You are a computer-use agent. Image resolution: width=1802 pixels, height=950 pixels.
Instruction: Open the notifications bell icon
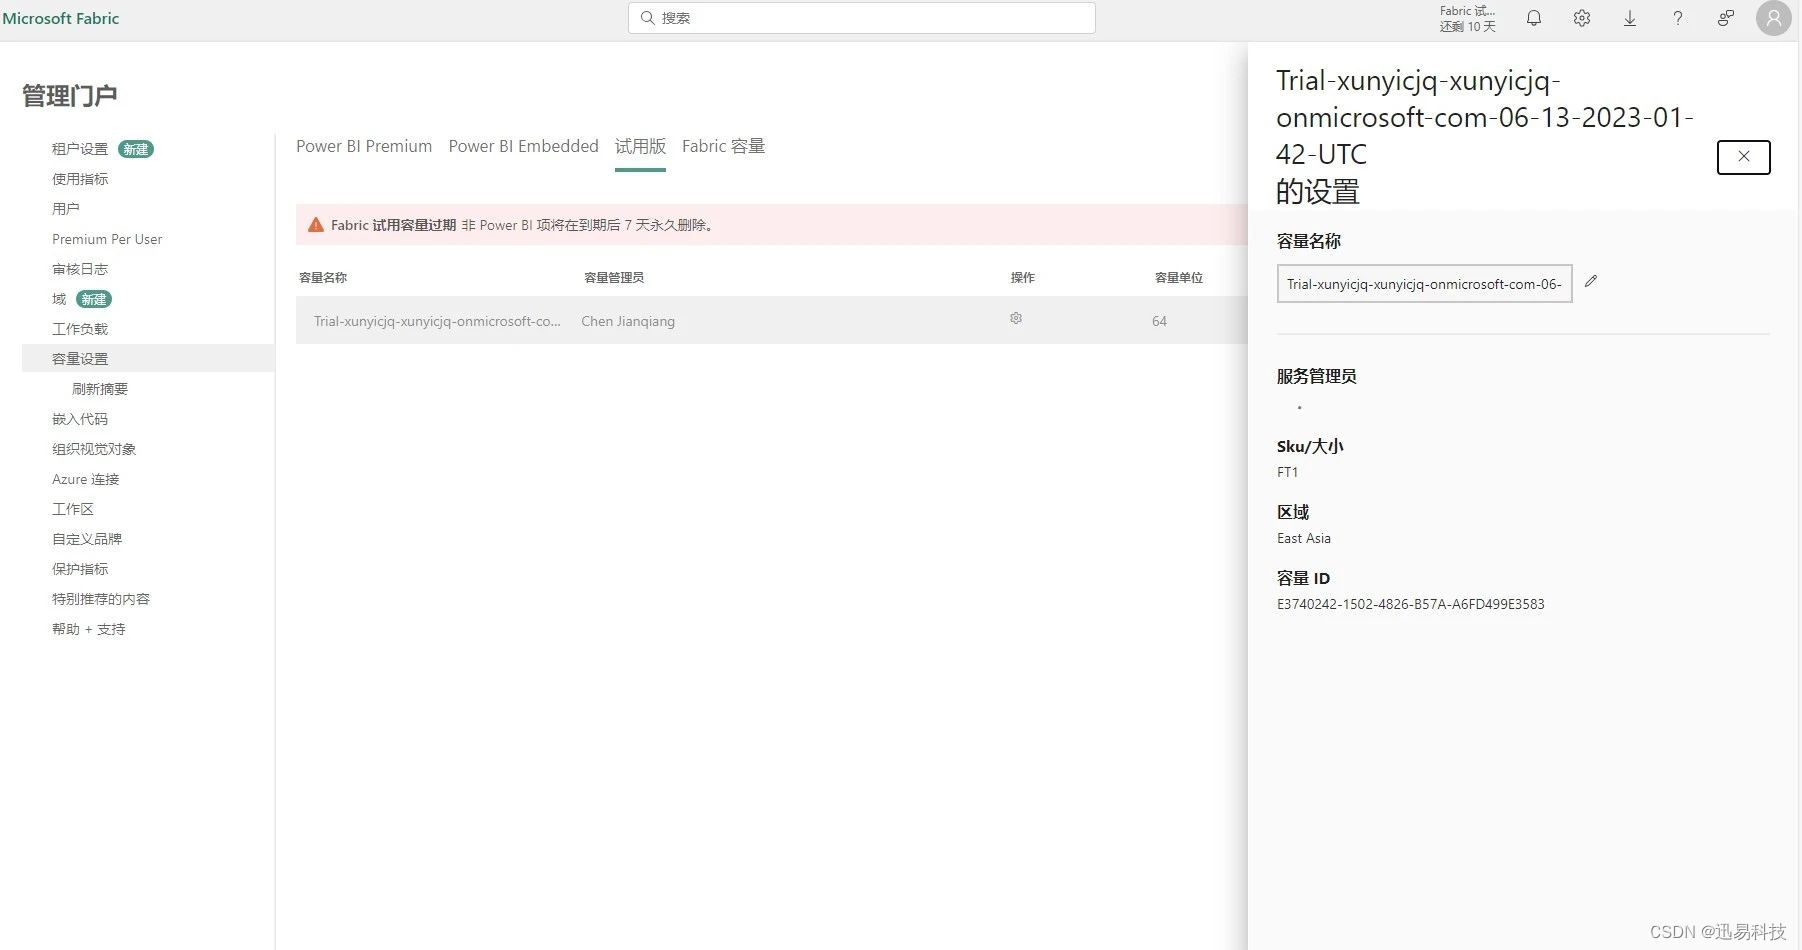pos(1533,18)
